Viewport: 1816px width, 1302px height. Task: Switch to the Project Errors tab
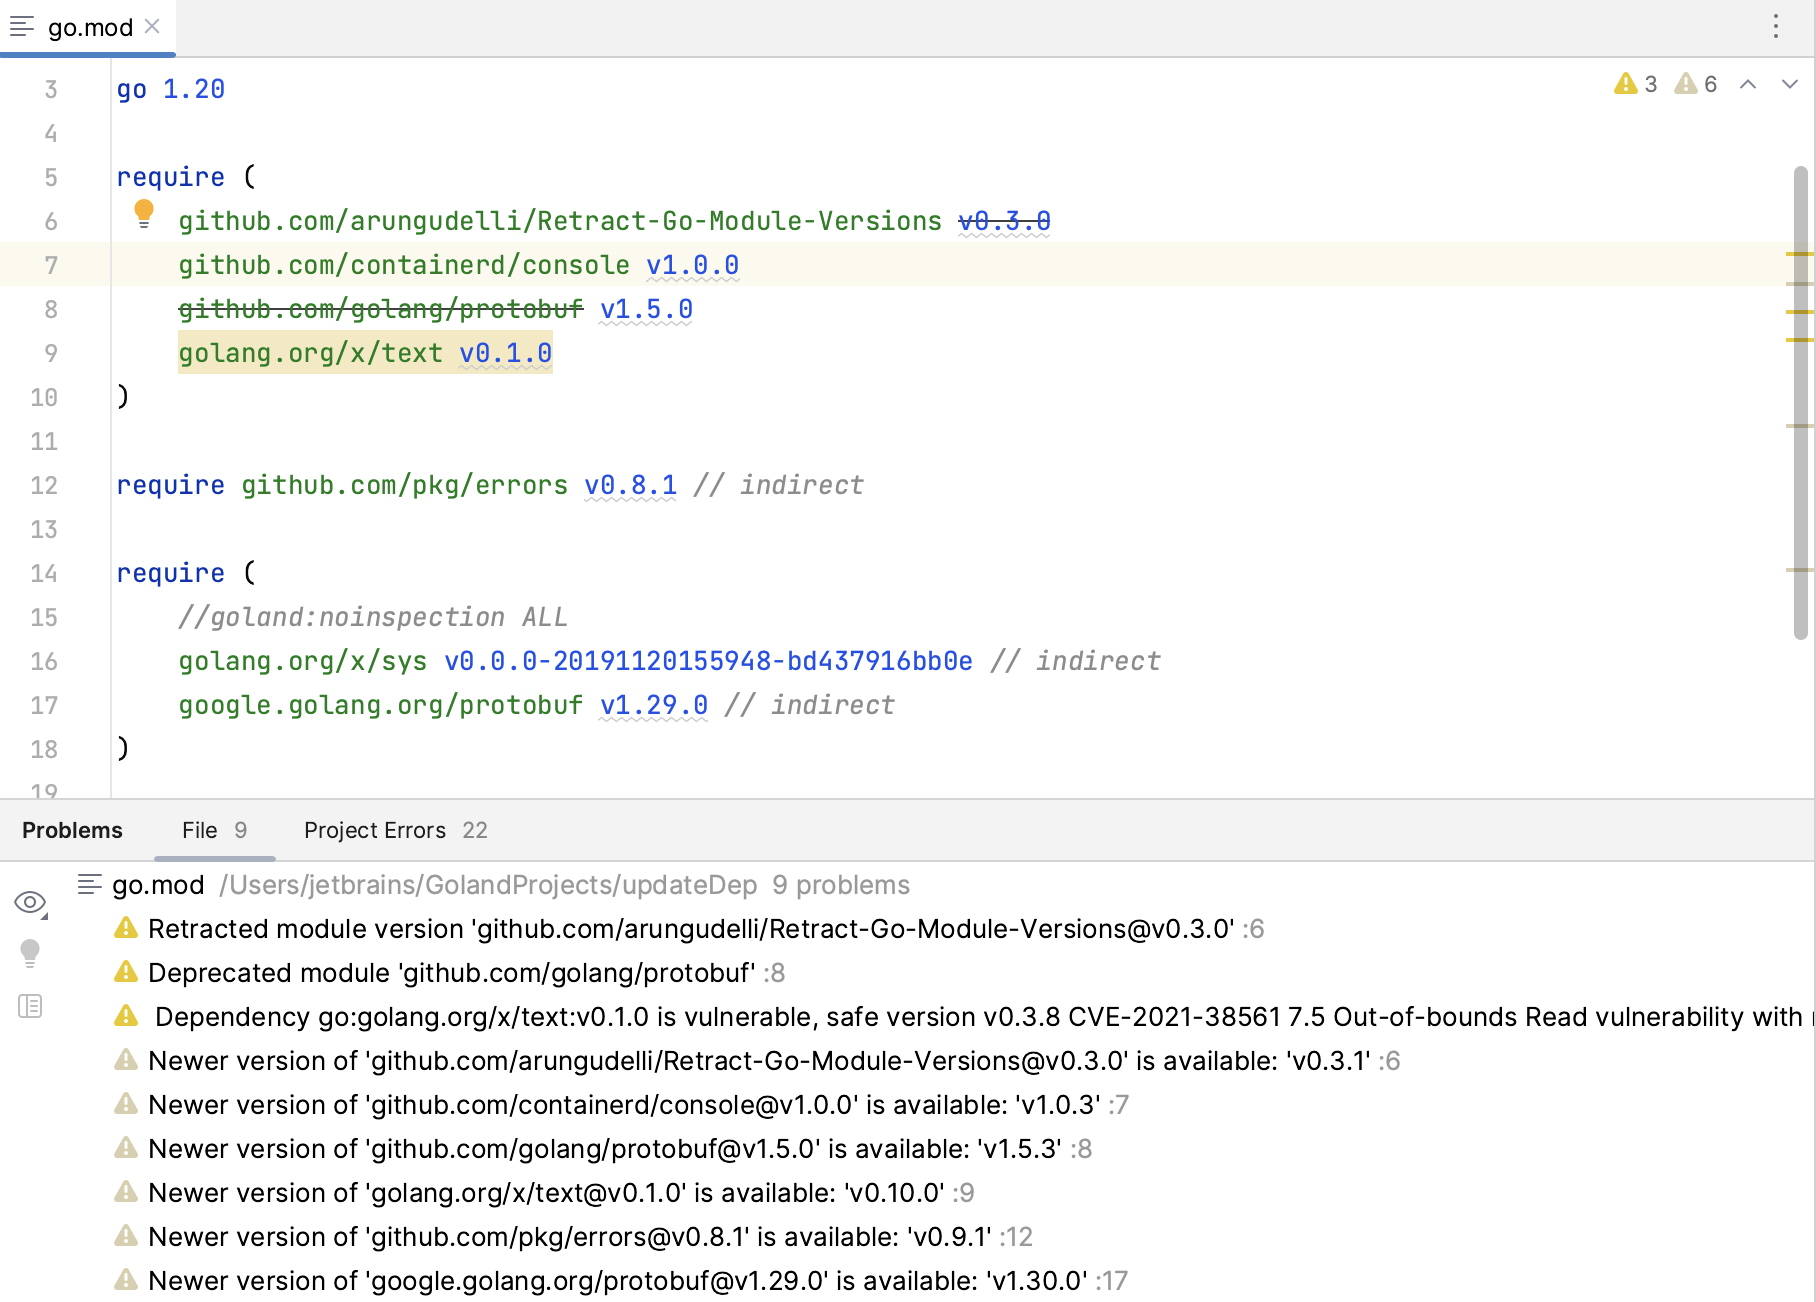396,830
